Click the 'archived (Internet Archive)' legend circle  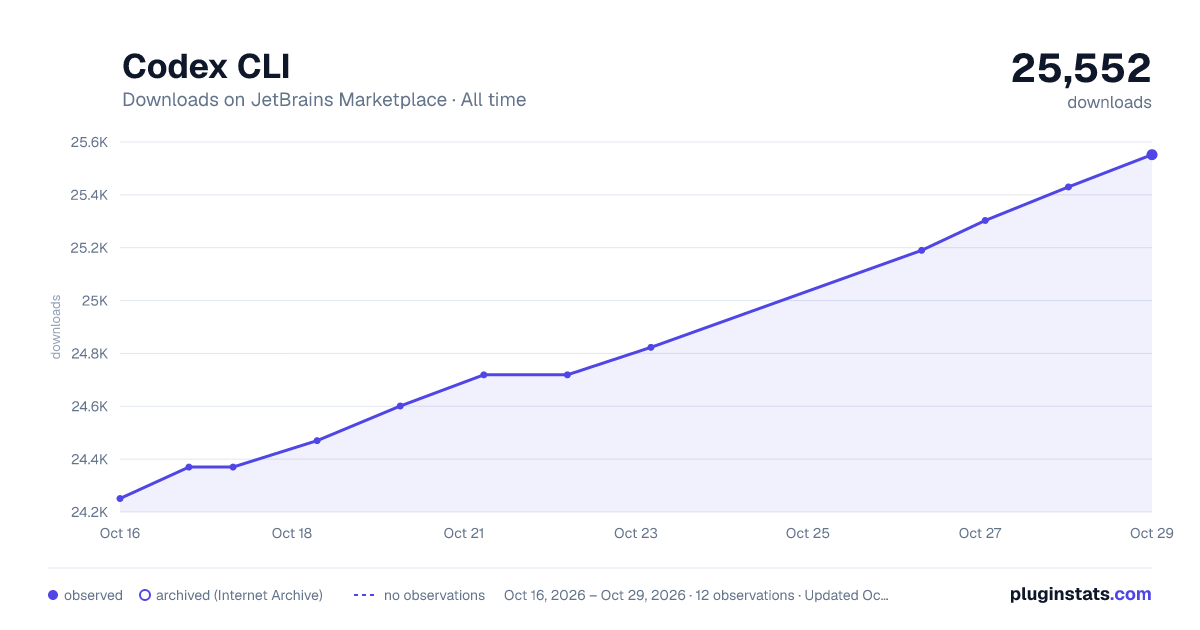pyautogui.click(x=144, y=595)
